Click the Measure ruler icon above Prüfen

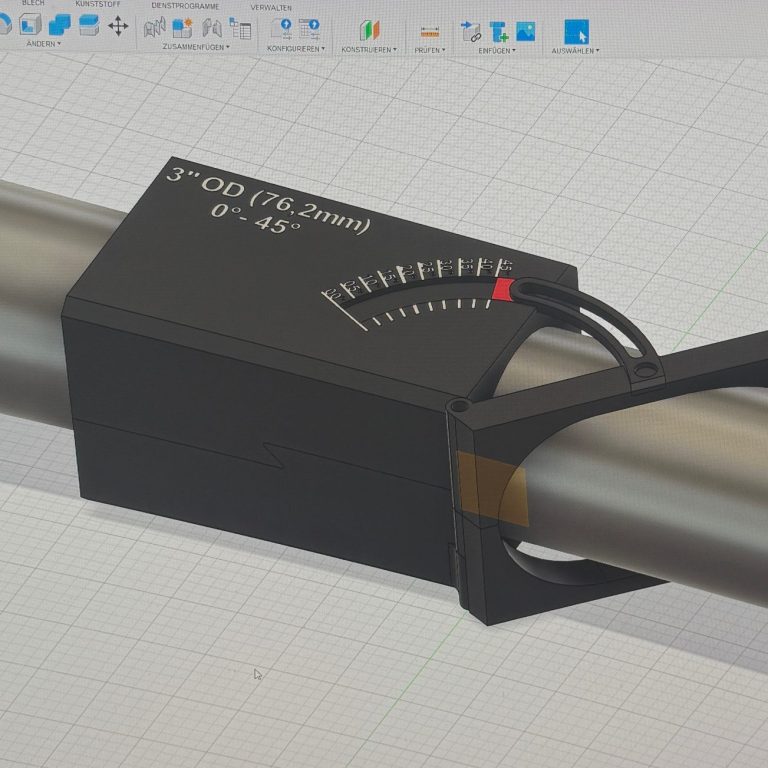[x=430, y=32]
